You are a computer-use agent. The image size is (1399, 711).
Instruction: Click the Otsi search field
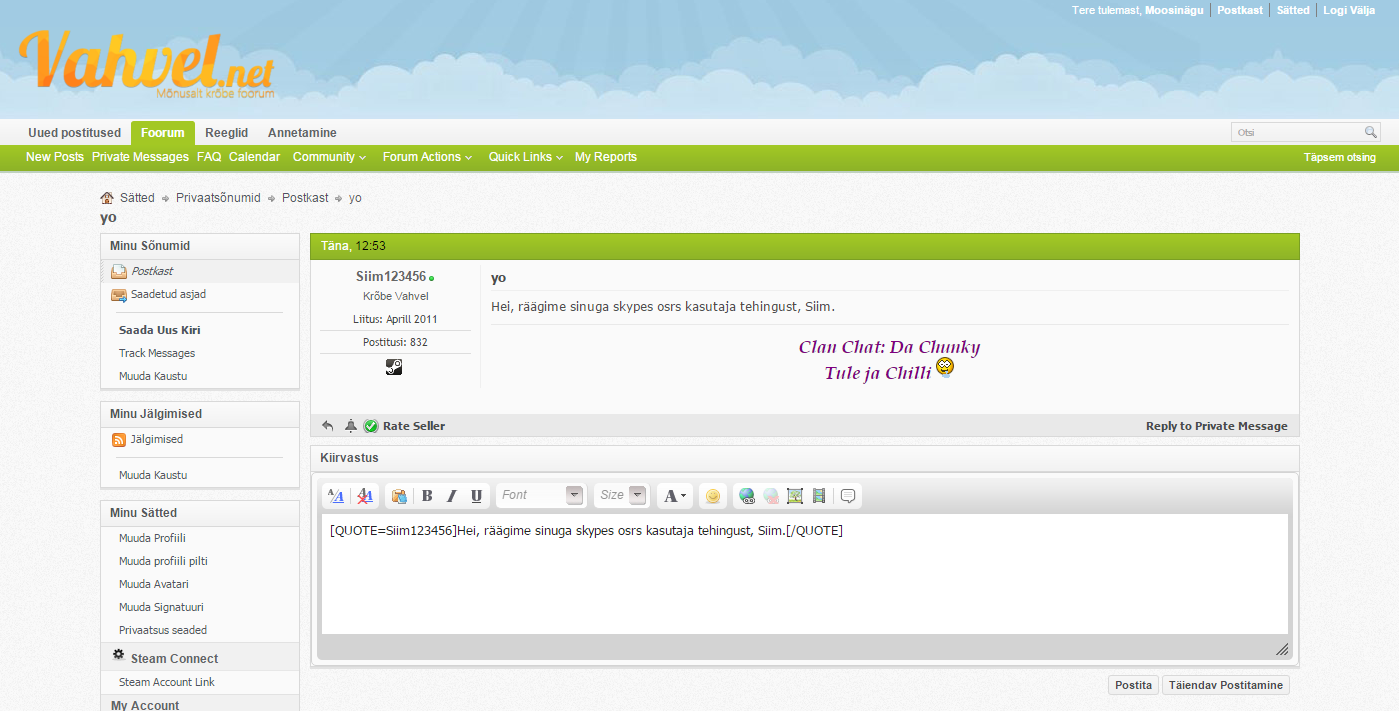[x=1298, y=132]
